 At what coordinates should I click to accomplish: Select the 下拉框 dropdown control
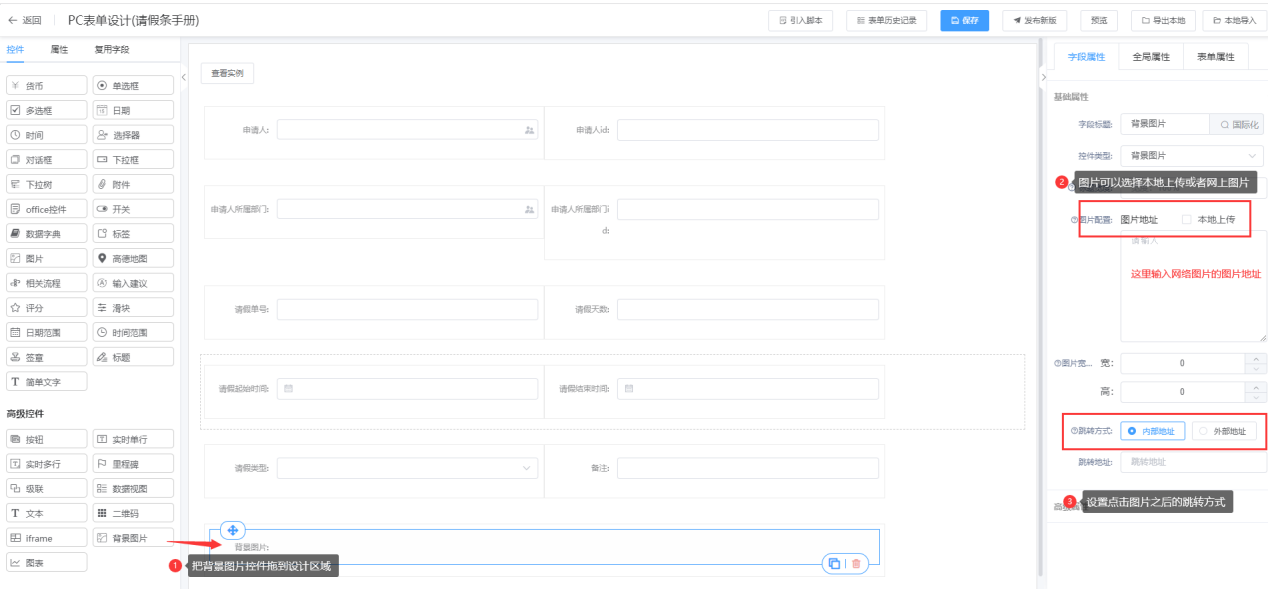tap(133, 159)
